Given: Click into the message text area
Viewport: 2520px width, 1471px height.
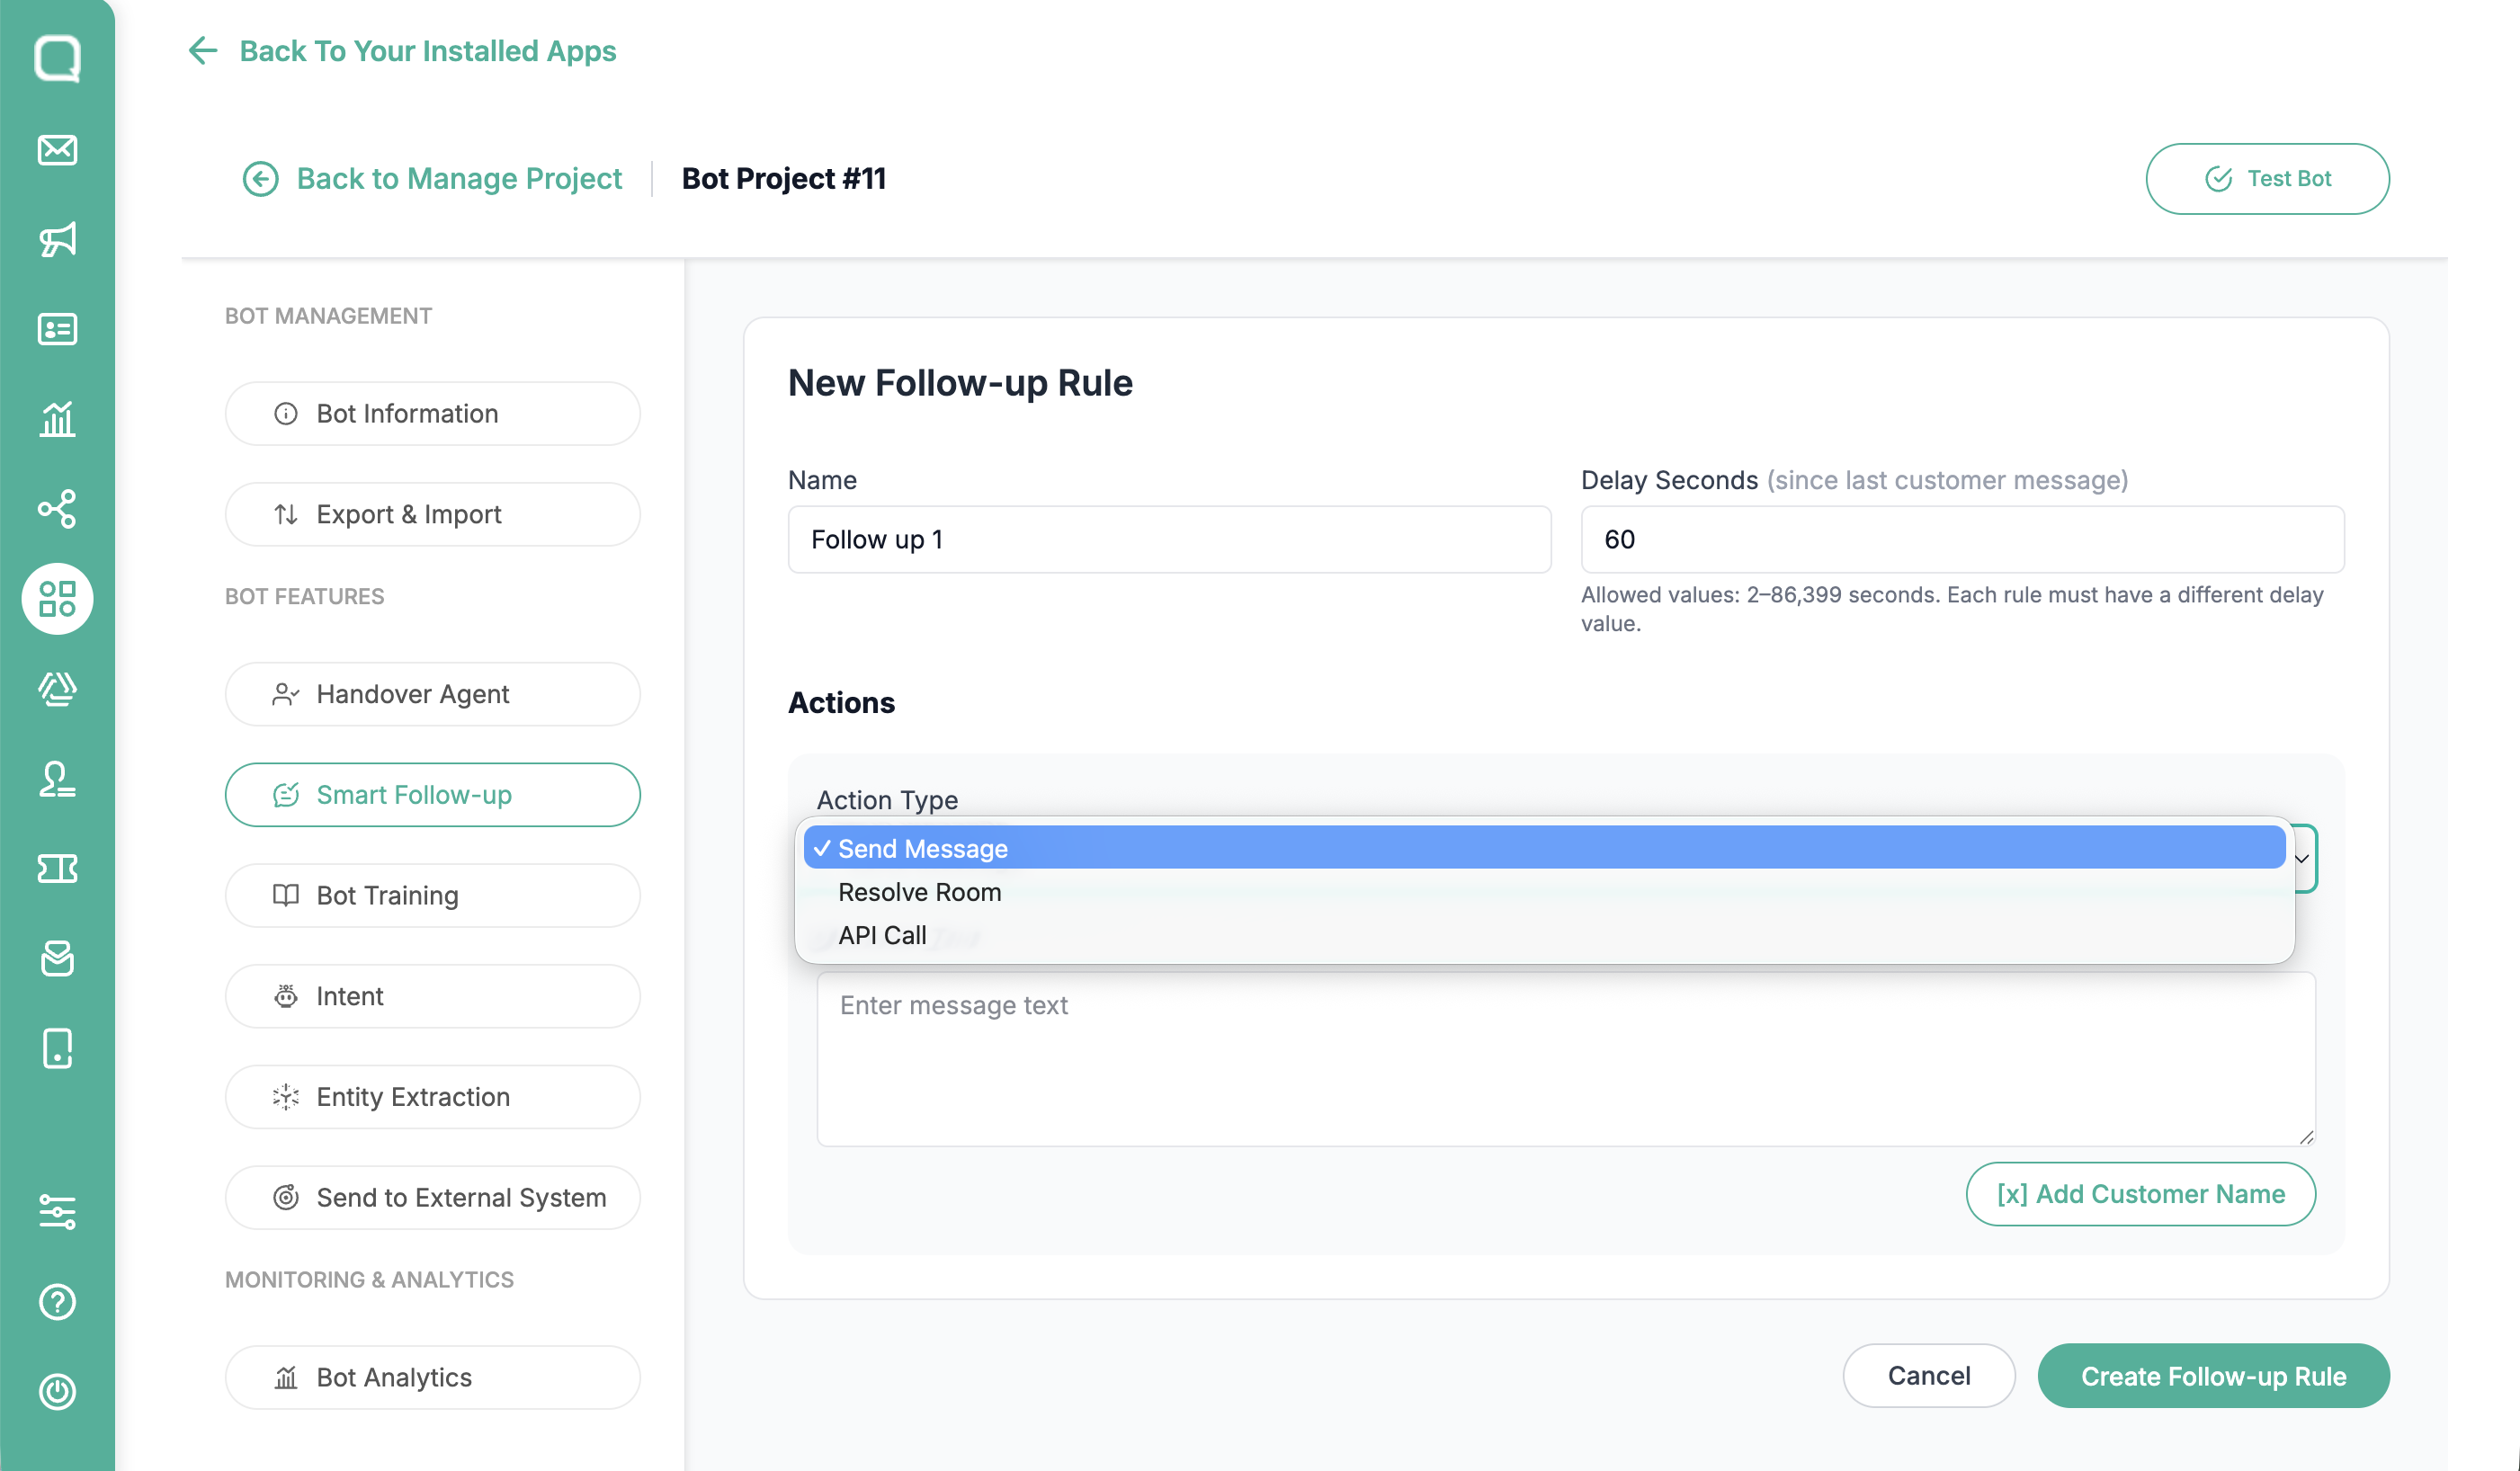Looking at the screenshot, I should [x=1566, y=1059].
